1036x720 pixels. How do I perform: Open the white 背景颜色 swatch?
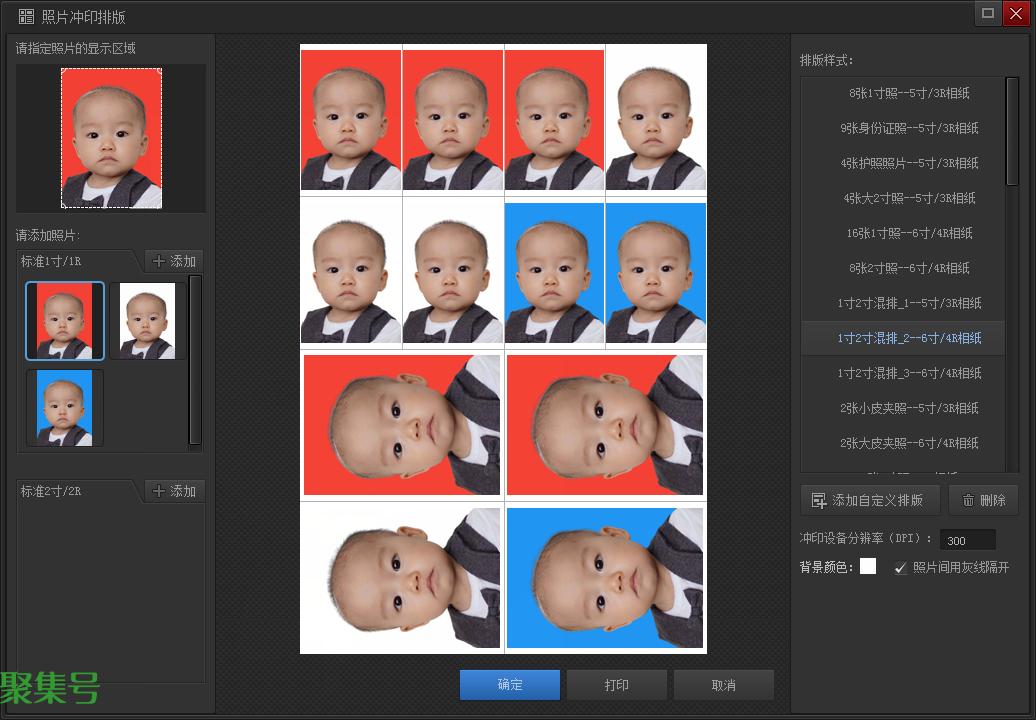coord(868,566)
